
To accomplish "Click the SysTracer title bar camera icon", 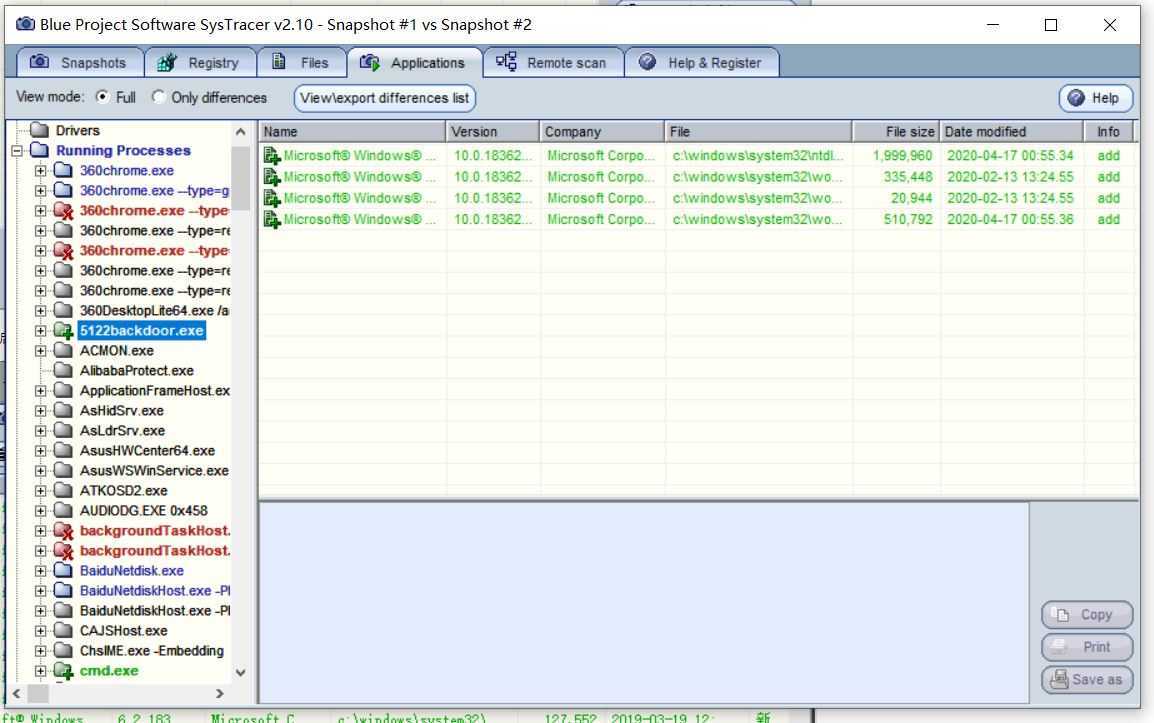I will coord(25,24).
